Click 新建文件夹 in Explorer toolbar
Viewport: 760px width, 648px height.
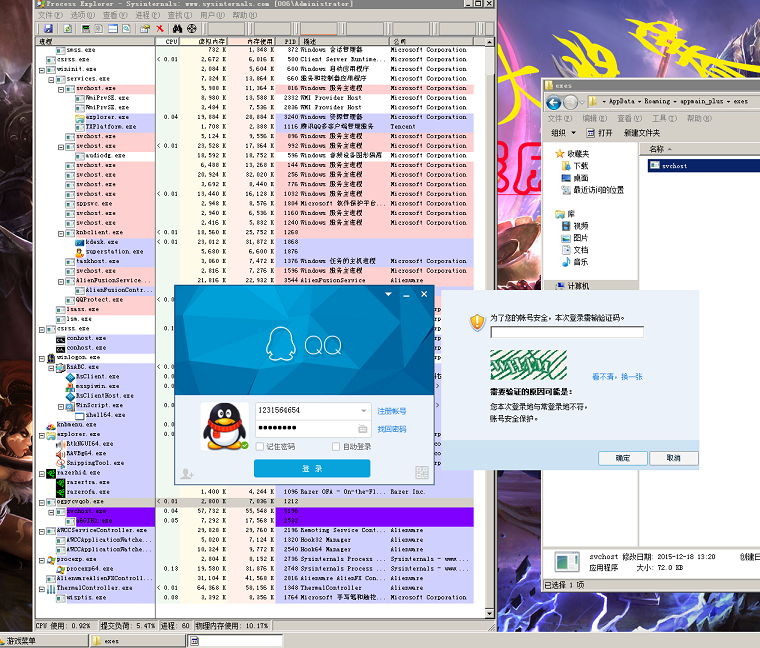coord(642,133)
